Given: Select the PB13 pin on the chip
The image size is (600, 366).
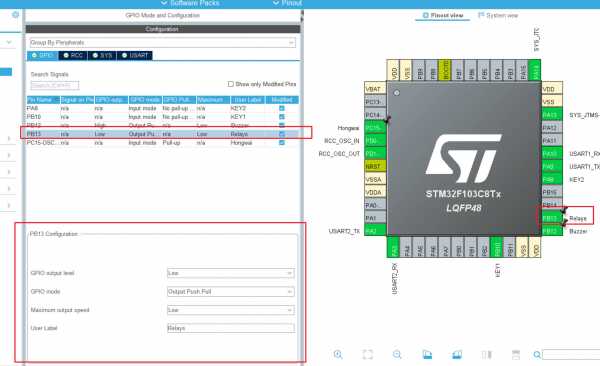Looking at the screenshot, I should pos(552,218).
